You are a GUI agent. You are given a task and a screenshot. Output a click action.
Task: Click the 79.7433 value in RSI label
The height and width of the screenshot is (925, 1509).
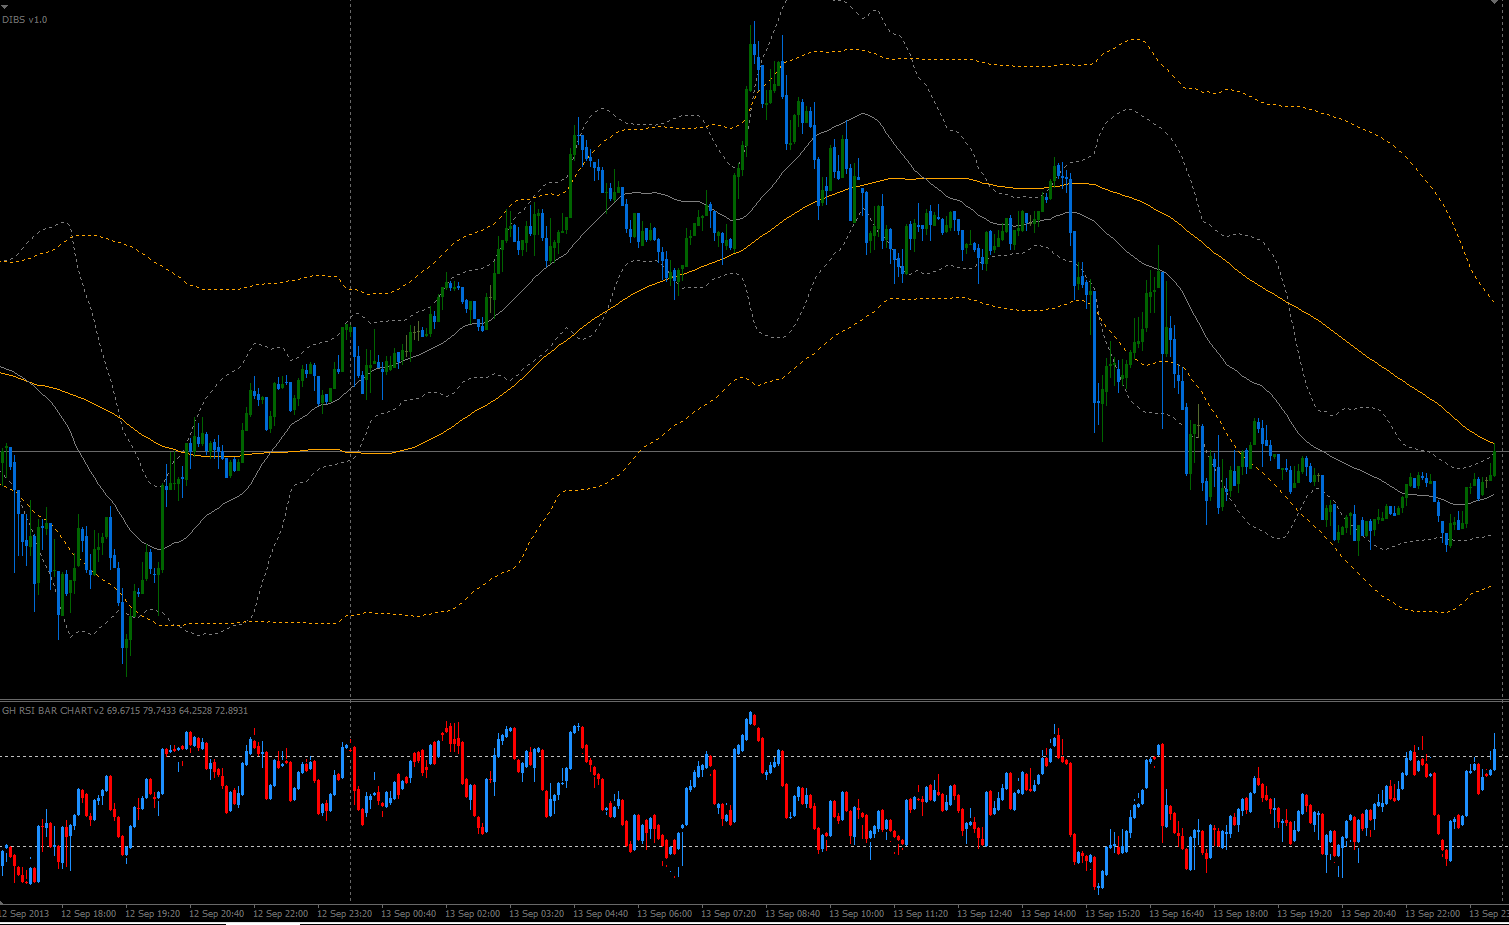click(159, 711)
